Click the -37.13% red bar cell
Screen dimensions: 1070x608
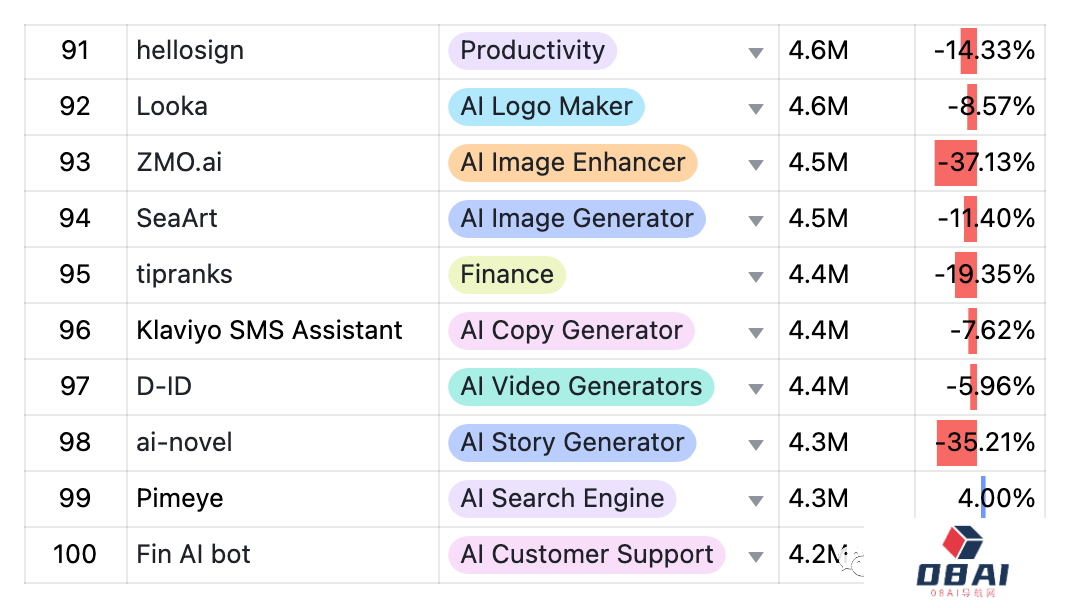(984, 163)
